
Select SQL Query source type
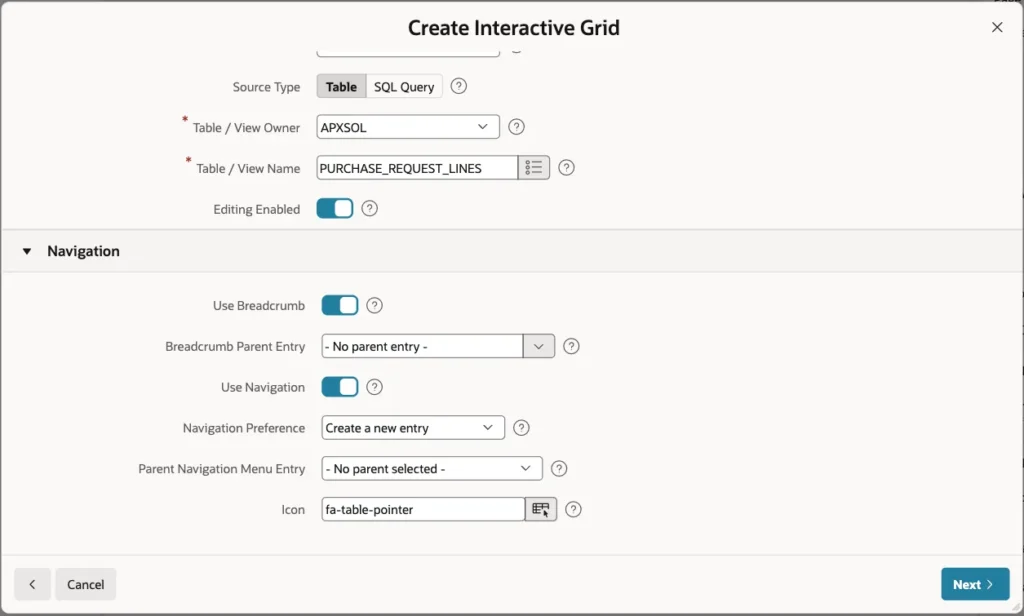[404, 86]
